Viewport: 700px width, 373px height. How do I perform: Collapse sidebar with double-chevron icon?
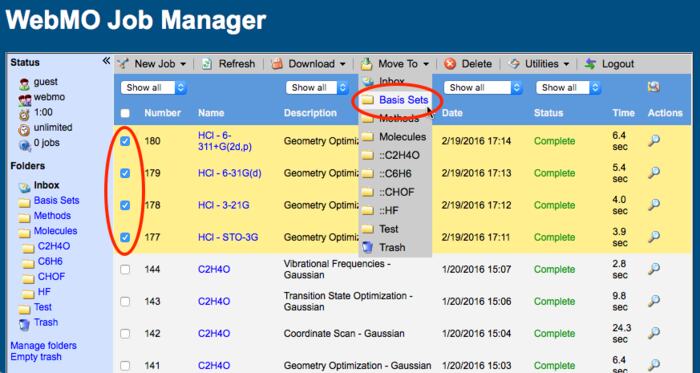pyautogui.click(x=106, y=61)
